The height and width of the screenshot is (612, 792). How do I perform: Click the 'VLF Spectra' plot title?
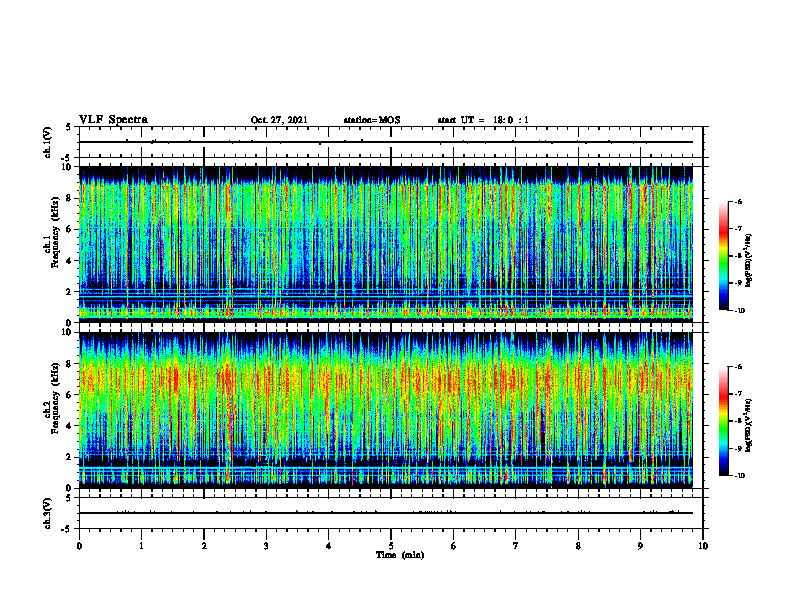pos(113,120)
